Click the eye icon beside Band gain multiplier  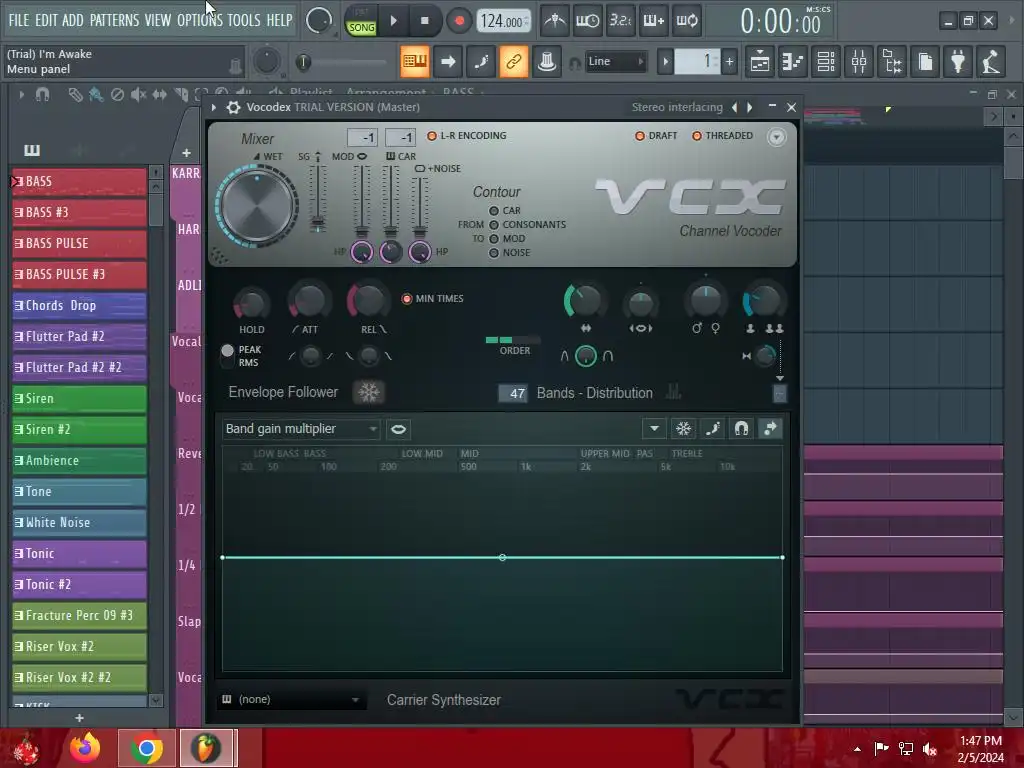[x=398, y=429]
